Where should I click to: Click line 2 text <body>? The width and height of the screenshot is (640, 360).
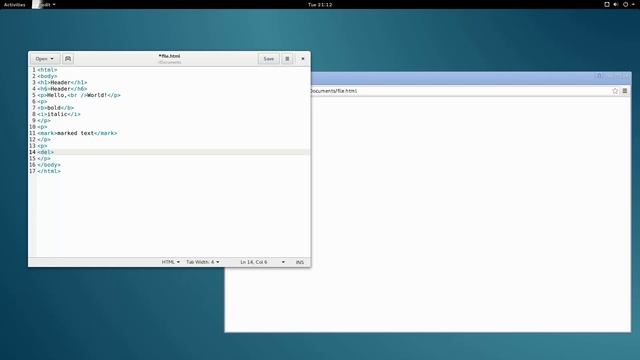[x=47, y=76]
